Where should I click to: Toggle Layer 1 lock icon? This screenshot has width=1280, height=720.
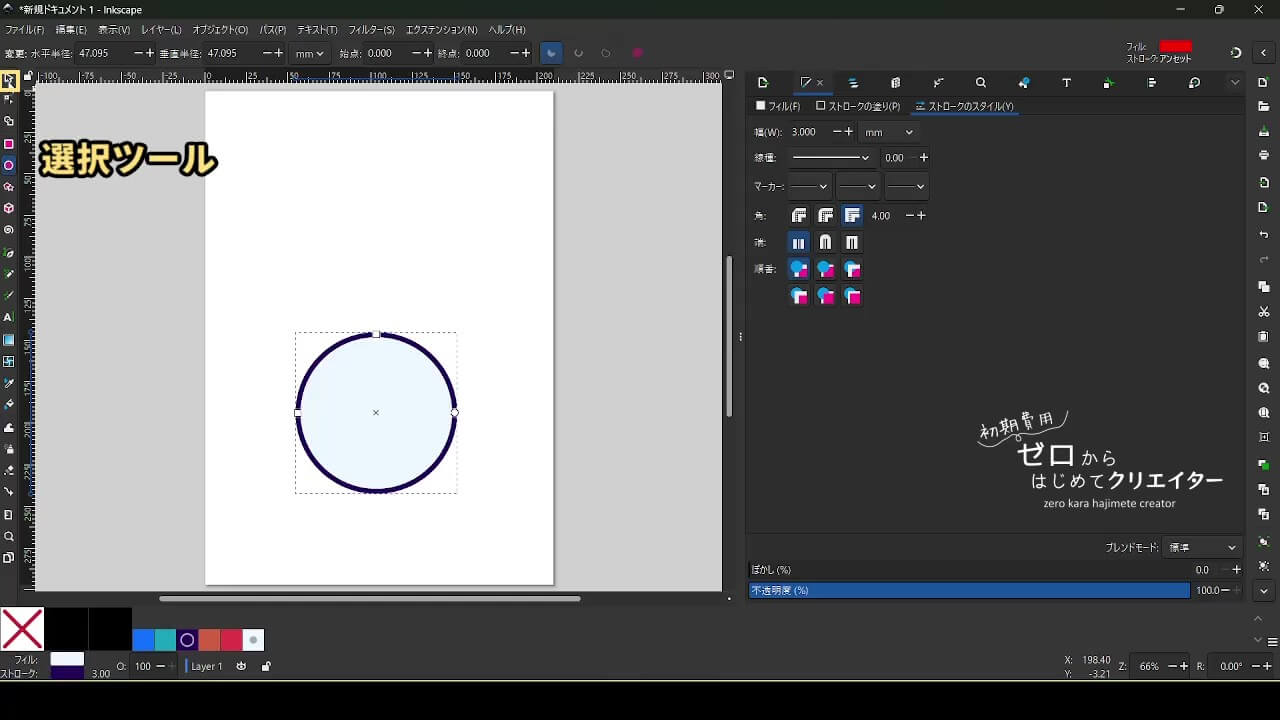pos(266,666)
